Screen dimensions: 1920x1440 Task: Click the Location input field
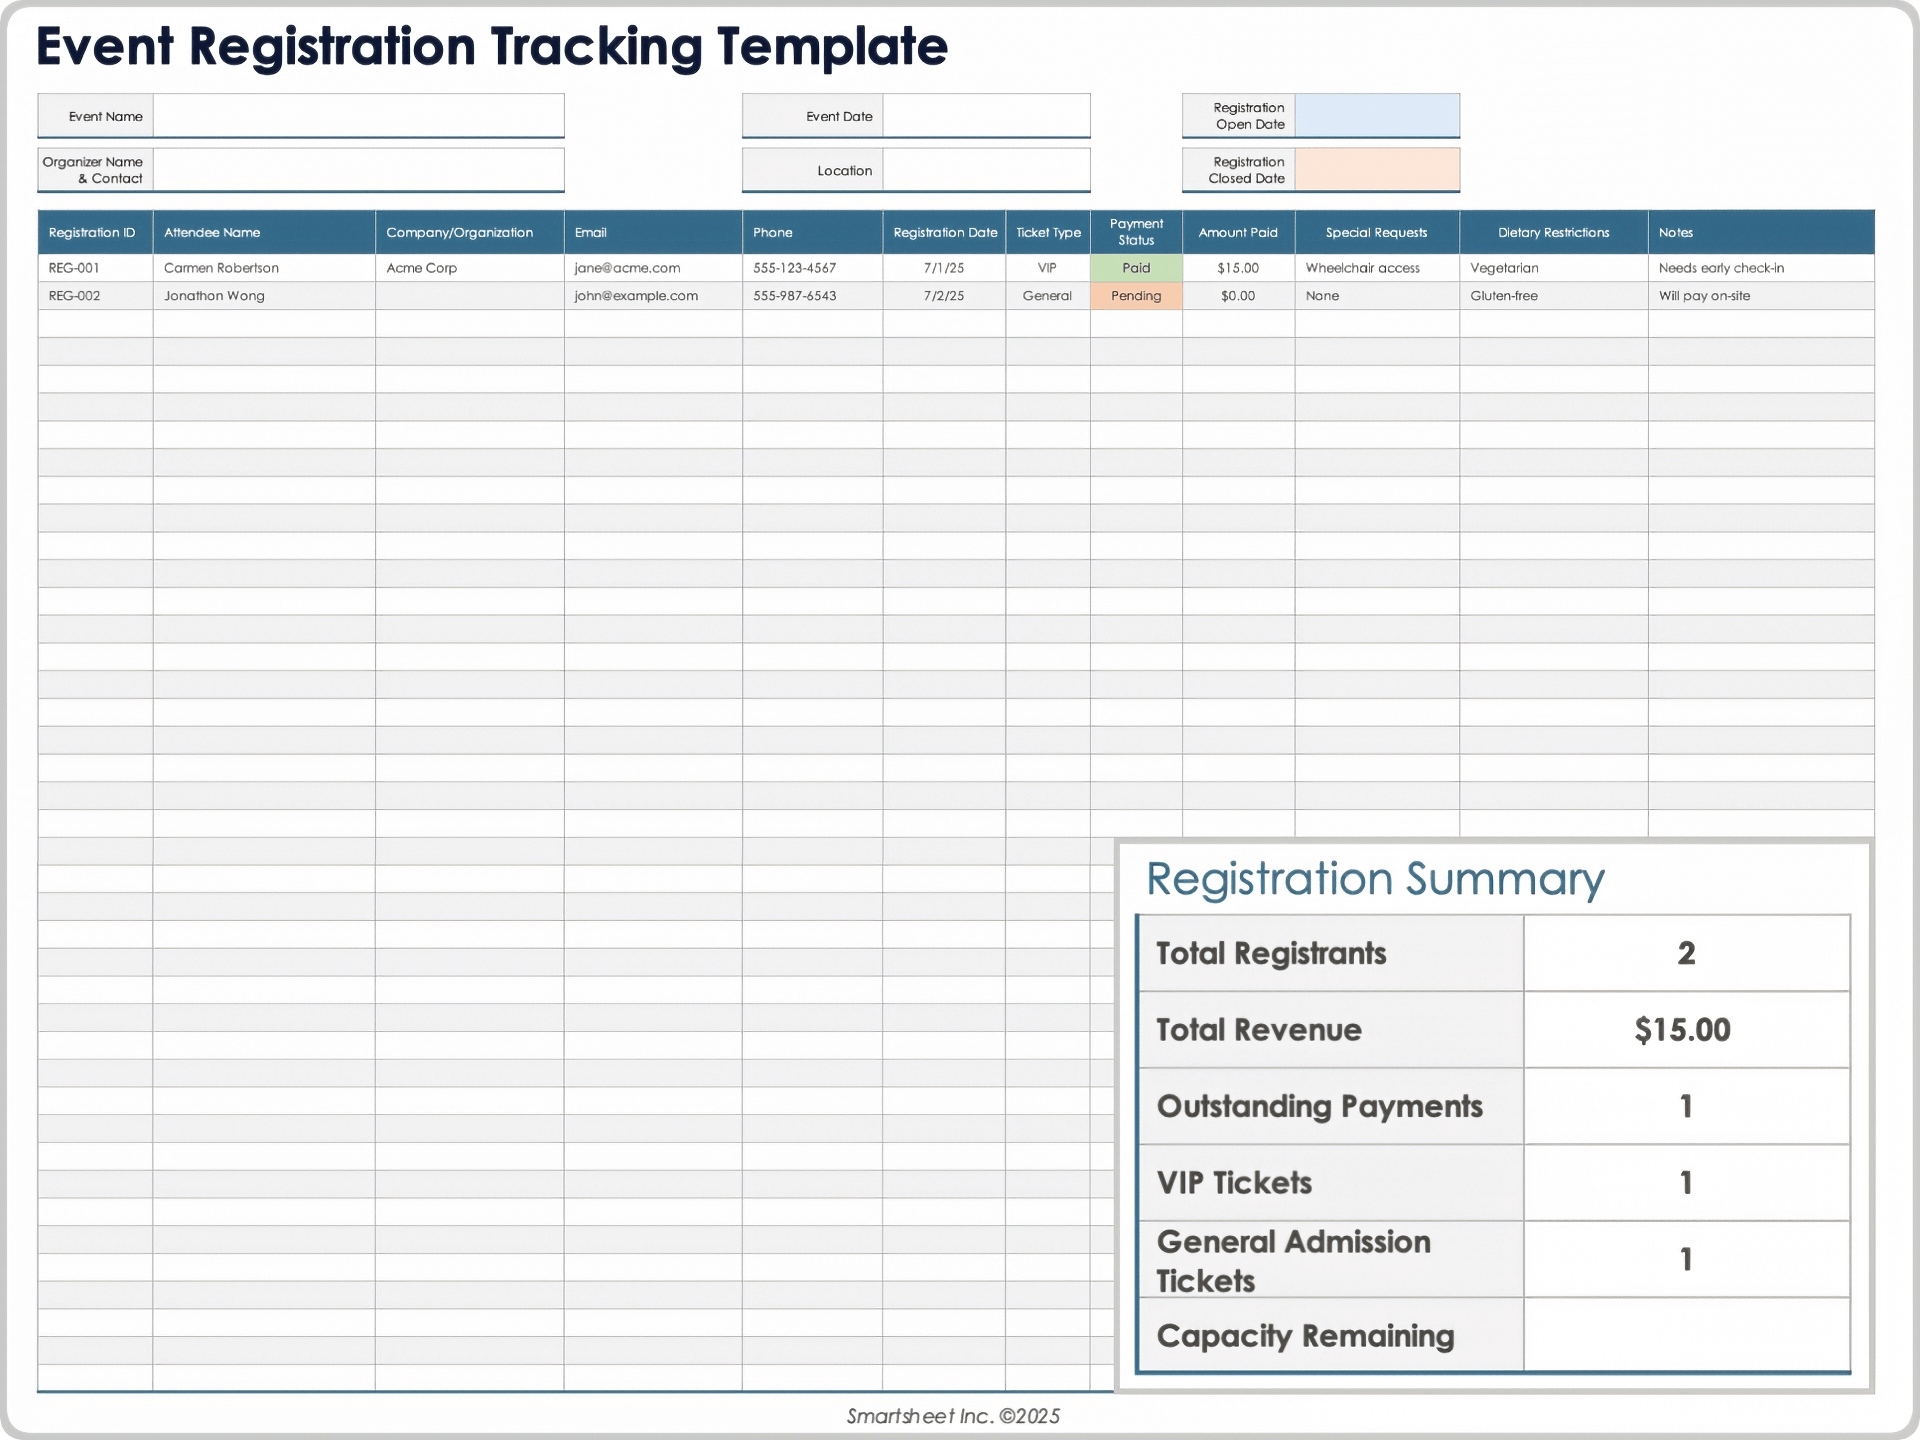pos(985,169)
